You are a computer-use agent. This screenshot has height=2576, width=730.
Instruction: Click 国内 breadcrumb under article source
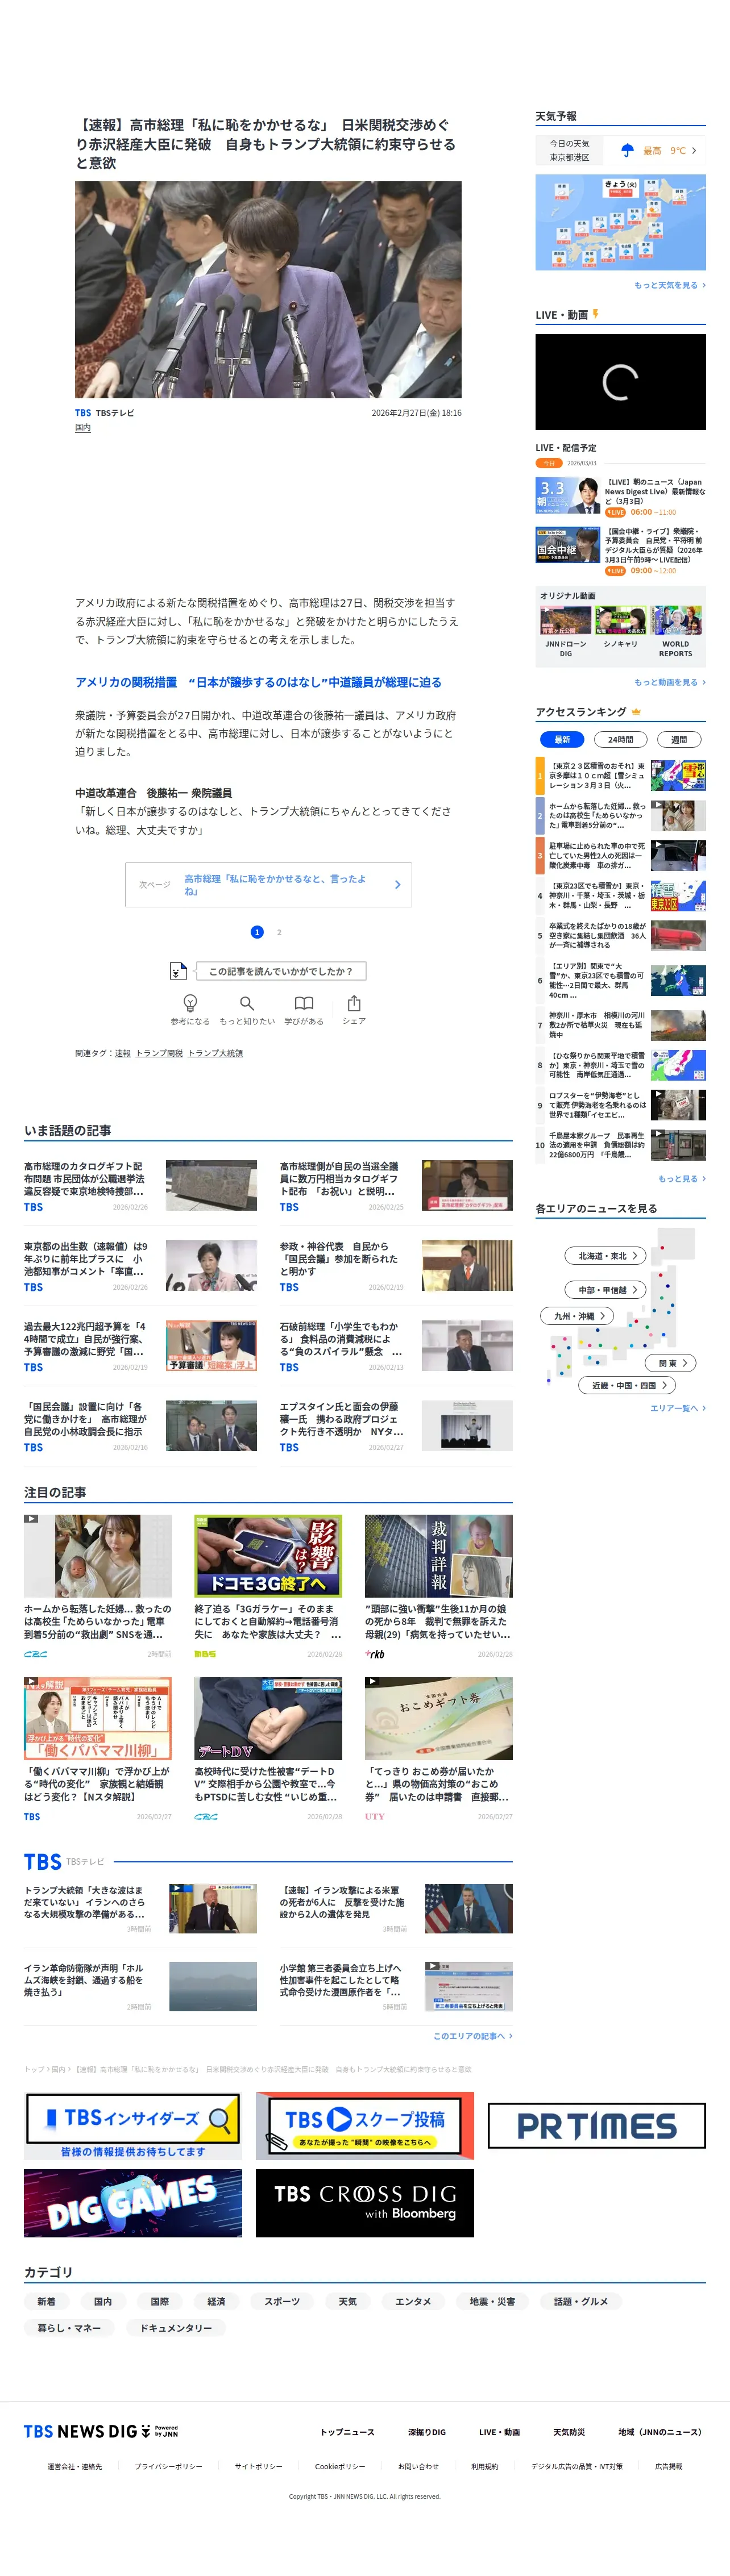[83, 427]
